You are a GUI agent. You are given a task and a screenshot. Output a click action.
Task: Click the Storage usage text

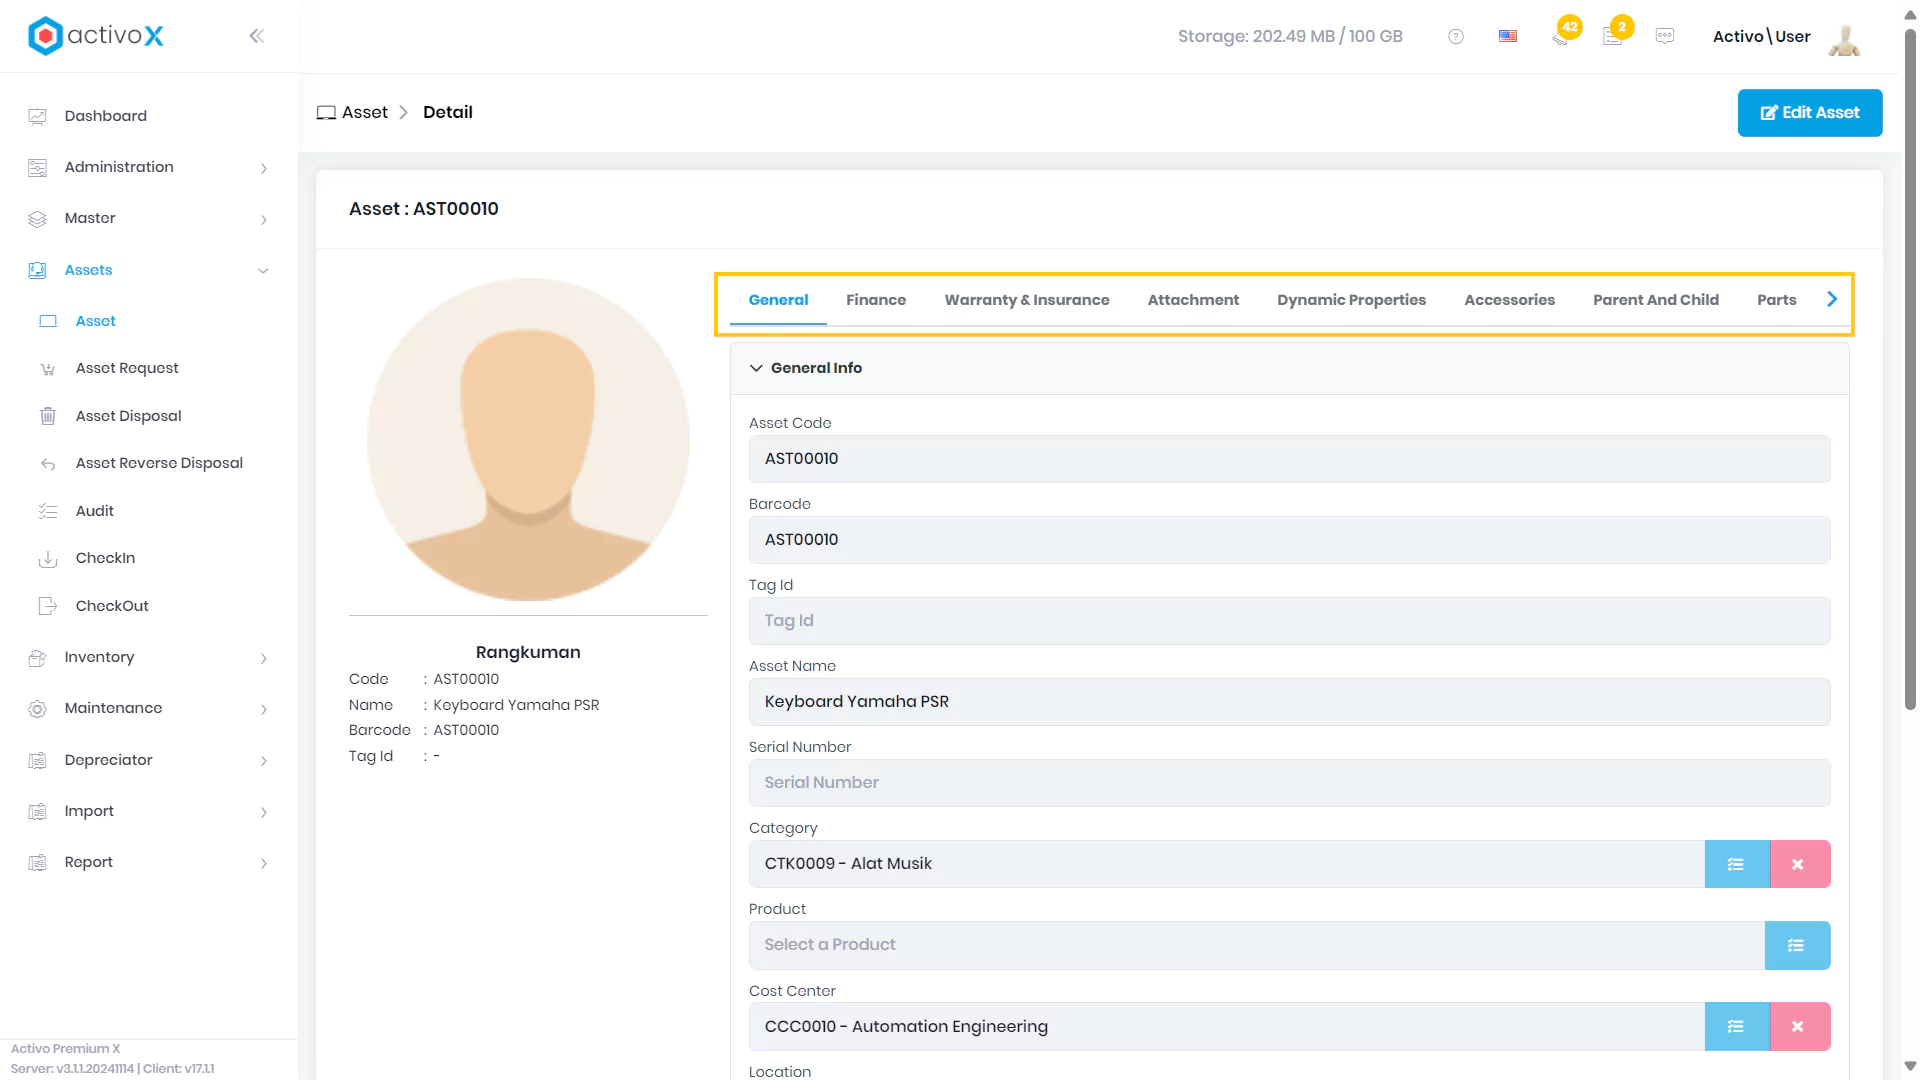pos(1290,36)
